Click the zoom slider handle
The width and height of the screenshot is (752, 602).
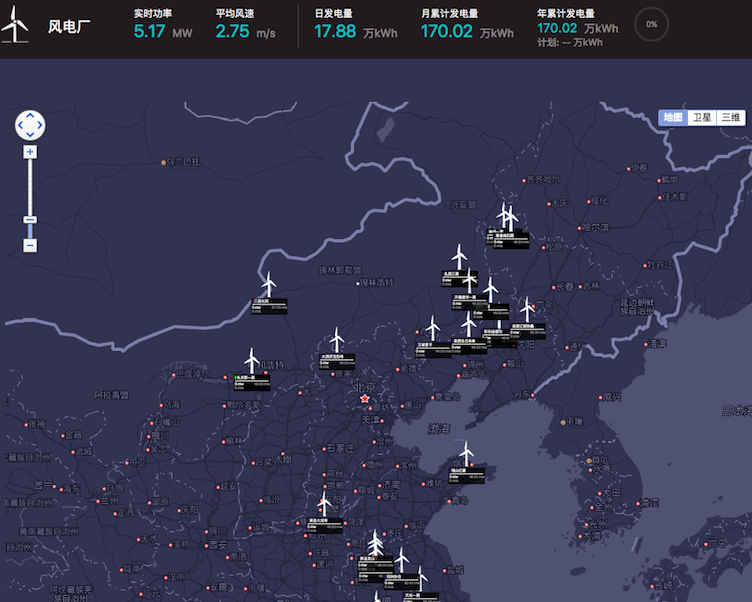[30, 220]
